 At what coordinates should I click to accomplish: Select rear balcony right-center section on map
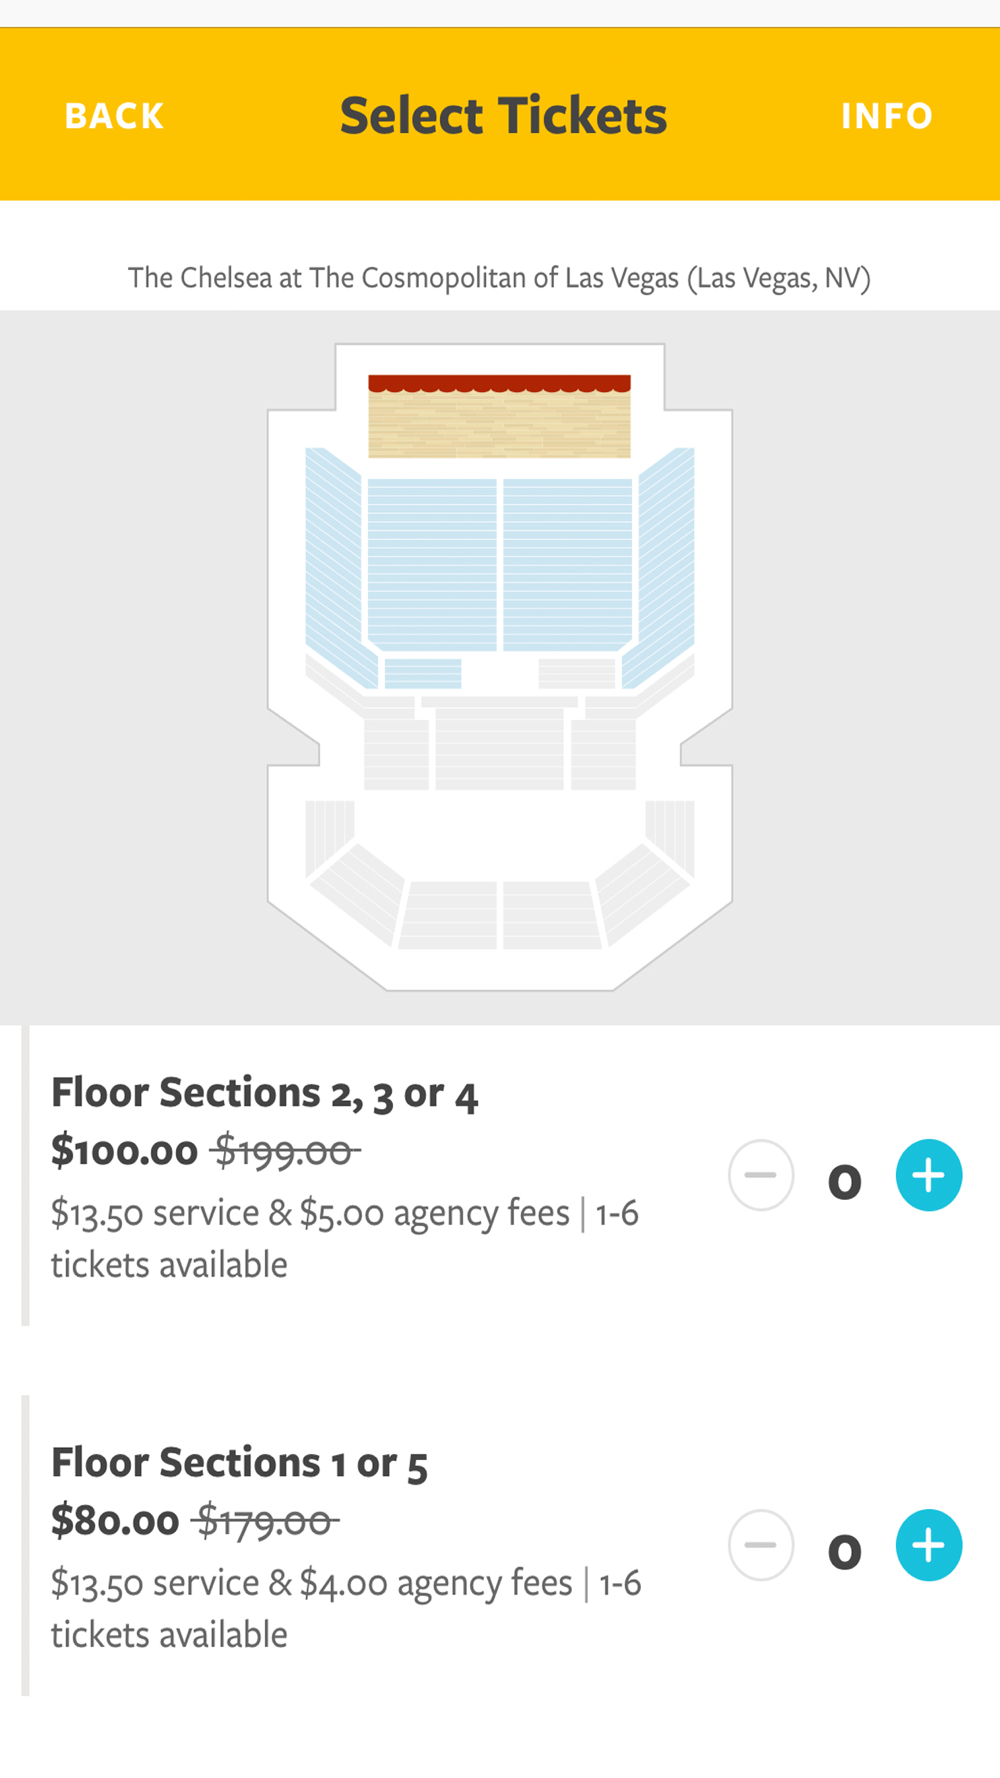[552, 915]
